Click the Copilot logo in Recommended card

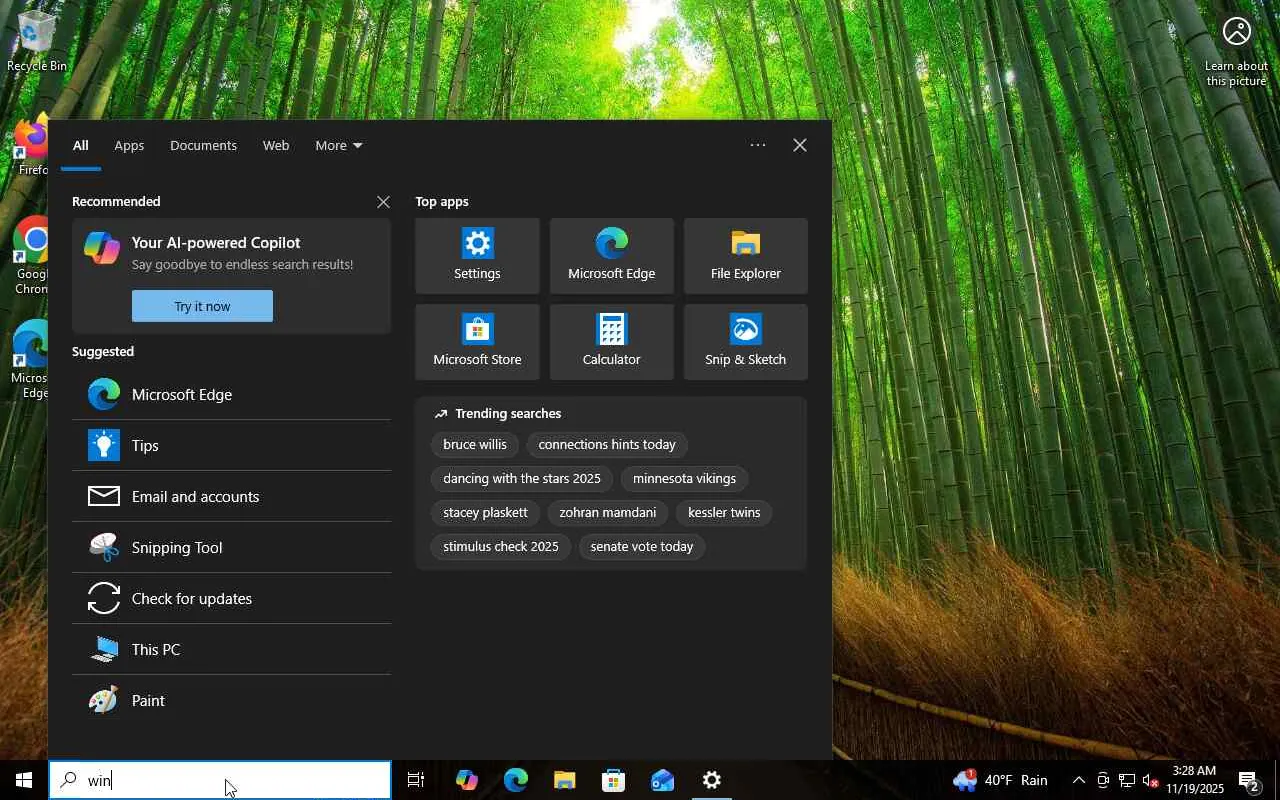click(x=102, y=246)
